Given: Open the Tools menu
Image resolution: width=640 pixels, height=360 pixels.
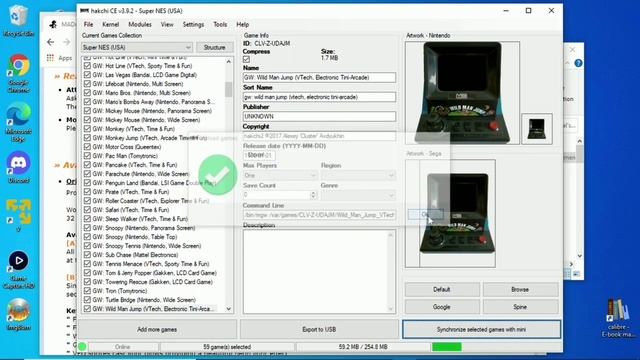Looking at the screenshot, I should click(220, 24).
